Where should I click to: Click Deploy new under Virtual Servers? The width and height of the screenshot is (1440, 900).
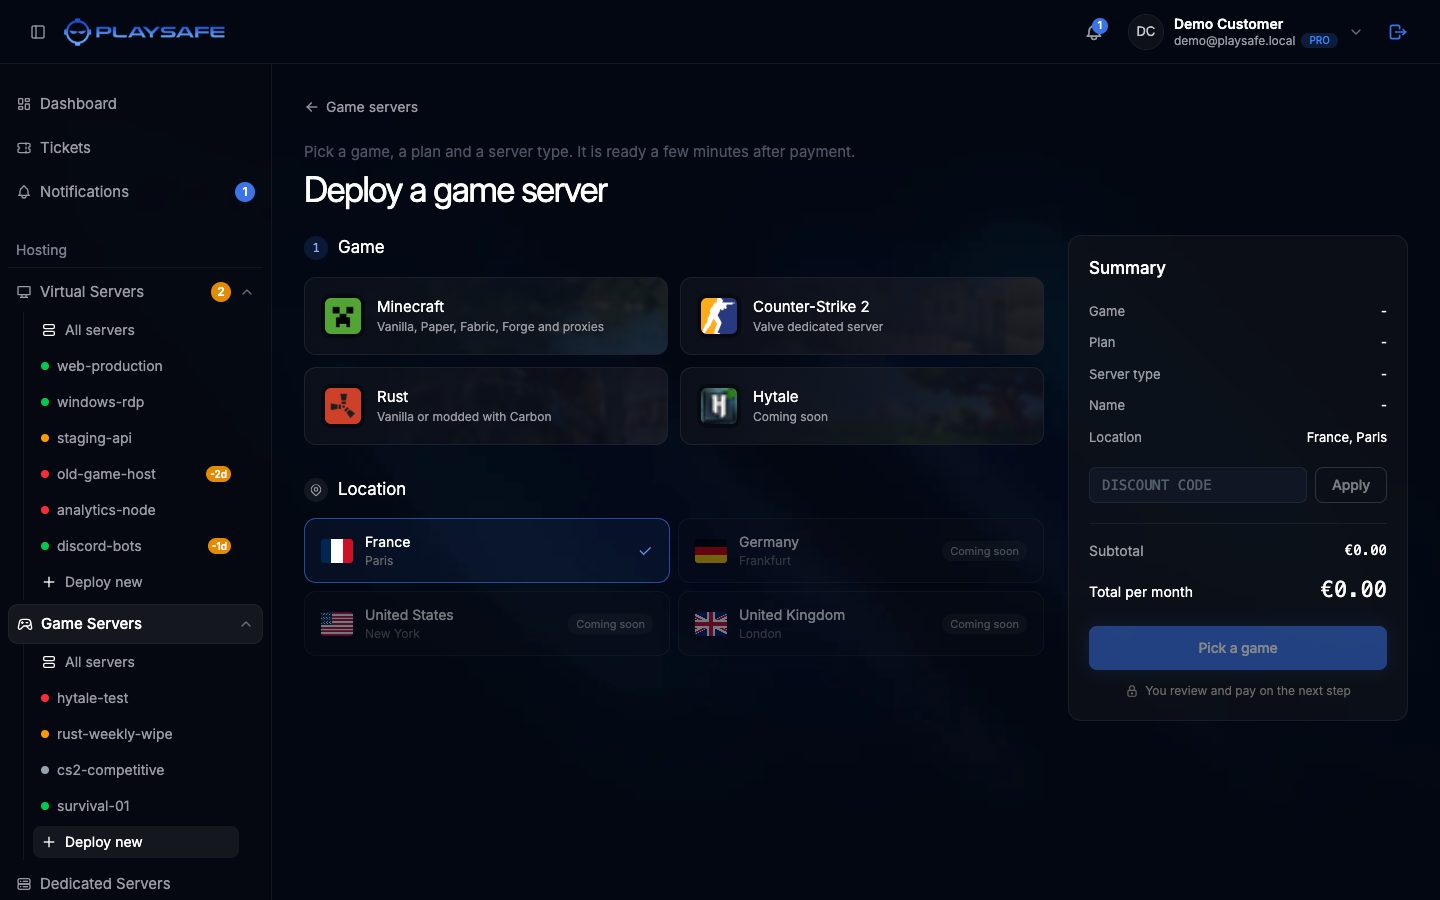click(x=136, y=582)
